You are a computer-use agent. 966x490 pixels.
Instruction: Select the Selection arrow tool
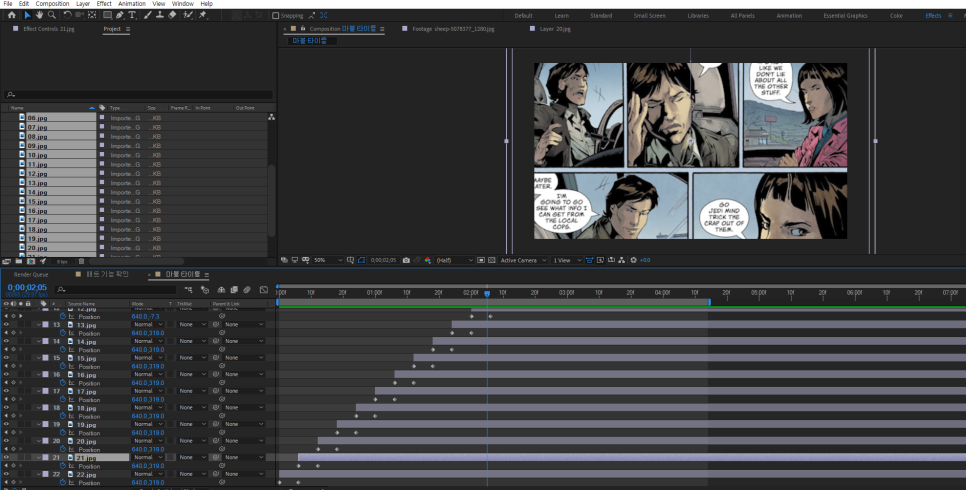click(x=27, y=15)
